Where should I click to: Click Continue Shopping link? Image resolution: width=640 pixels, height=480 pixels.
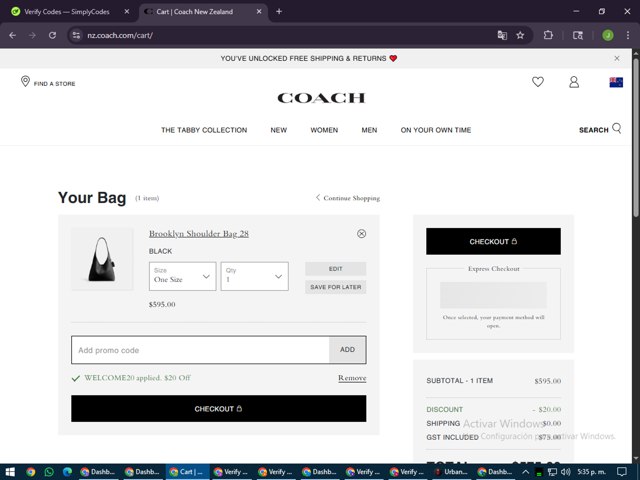(x=348, y=198)
